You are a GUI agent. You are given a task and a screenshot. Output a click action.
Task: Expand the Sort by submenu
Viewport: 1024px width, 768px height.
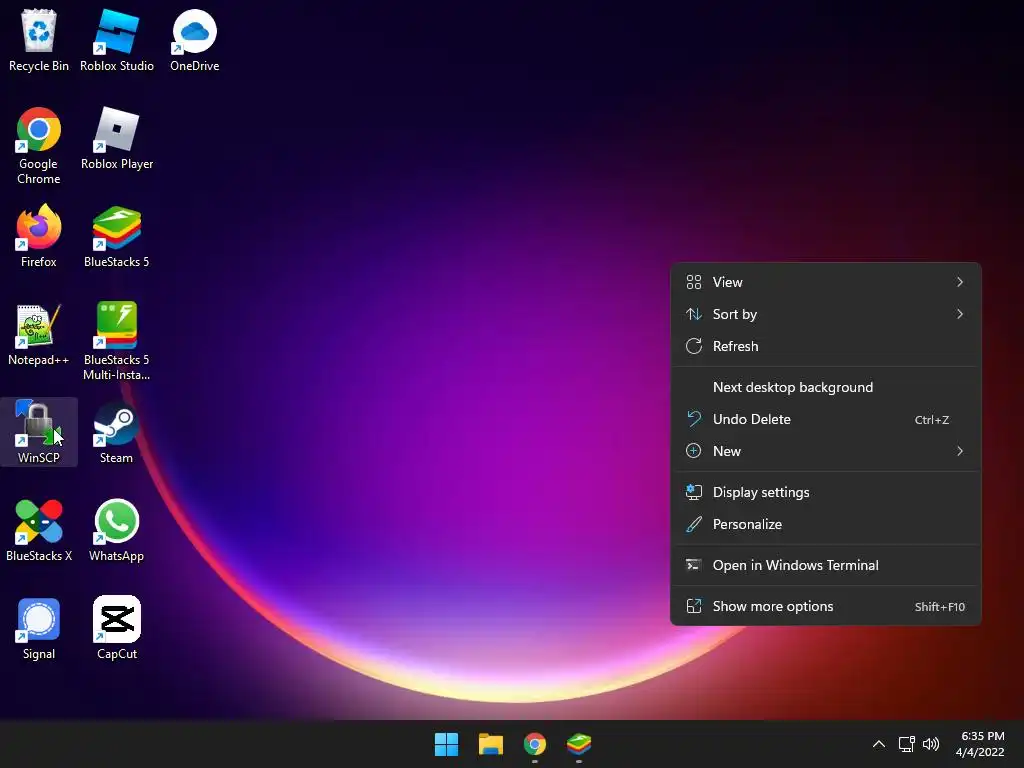825,314
